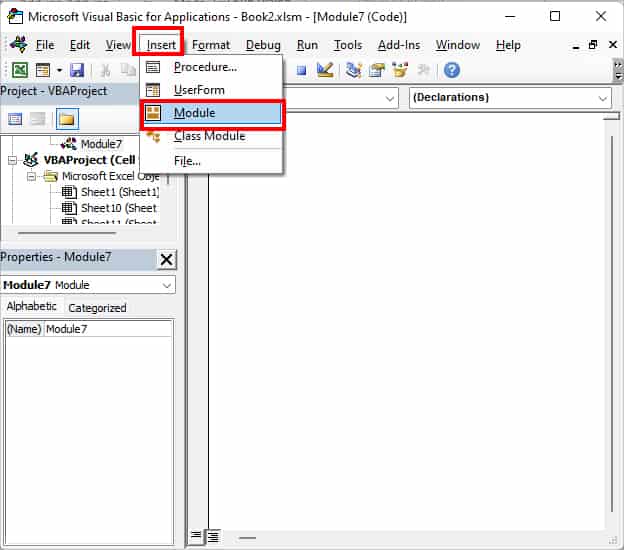Open the Edit menu

tap(80, 45)
